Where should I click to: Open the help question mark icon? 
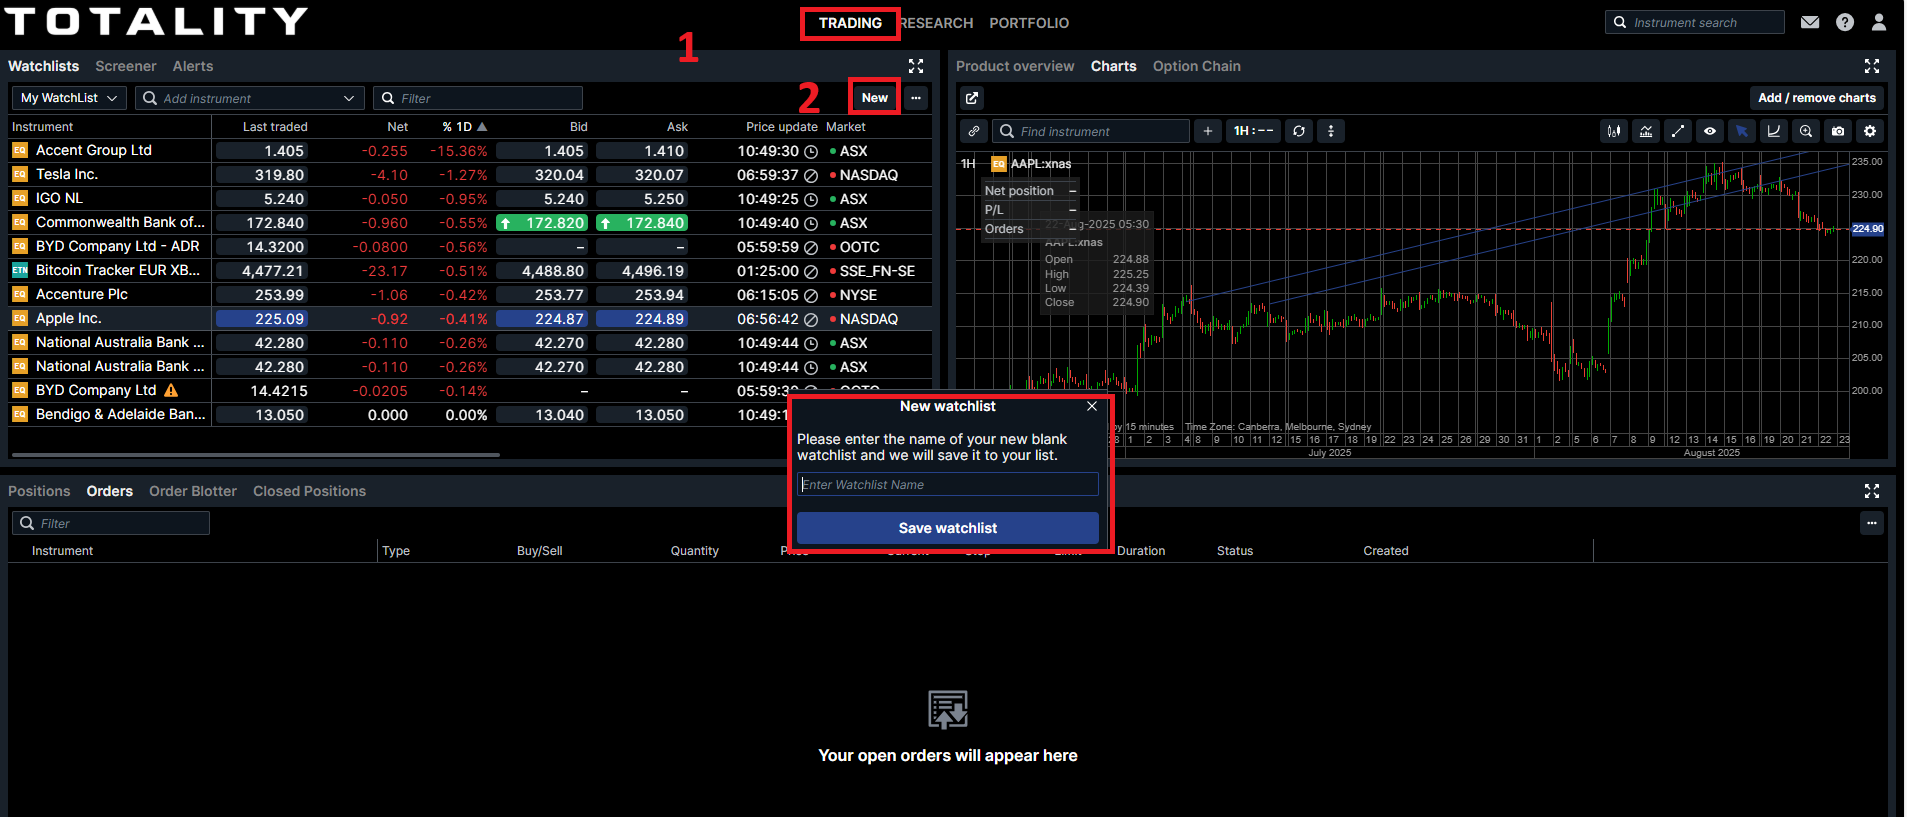(1845, 22)
